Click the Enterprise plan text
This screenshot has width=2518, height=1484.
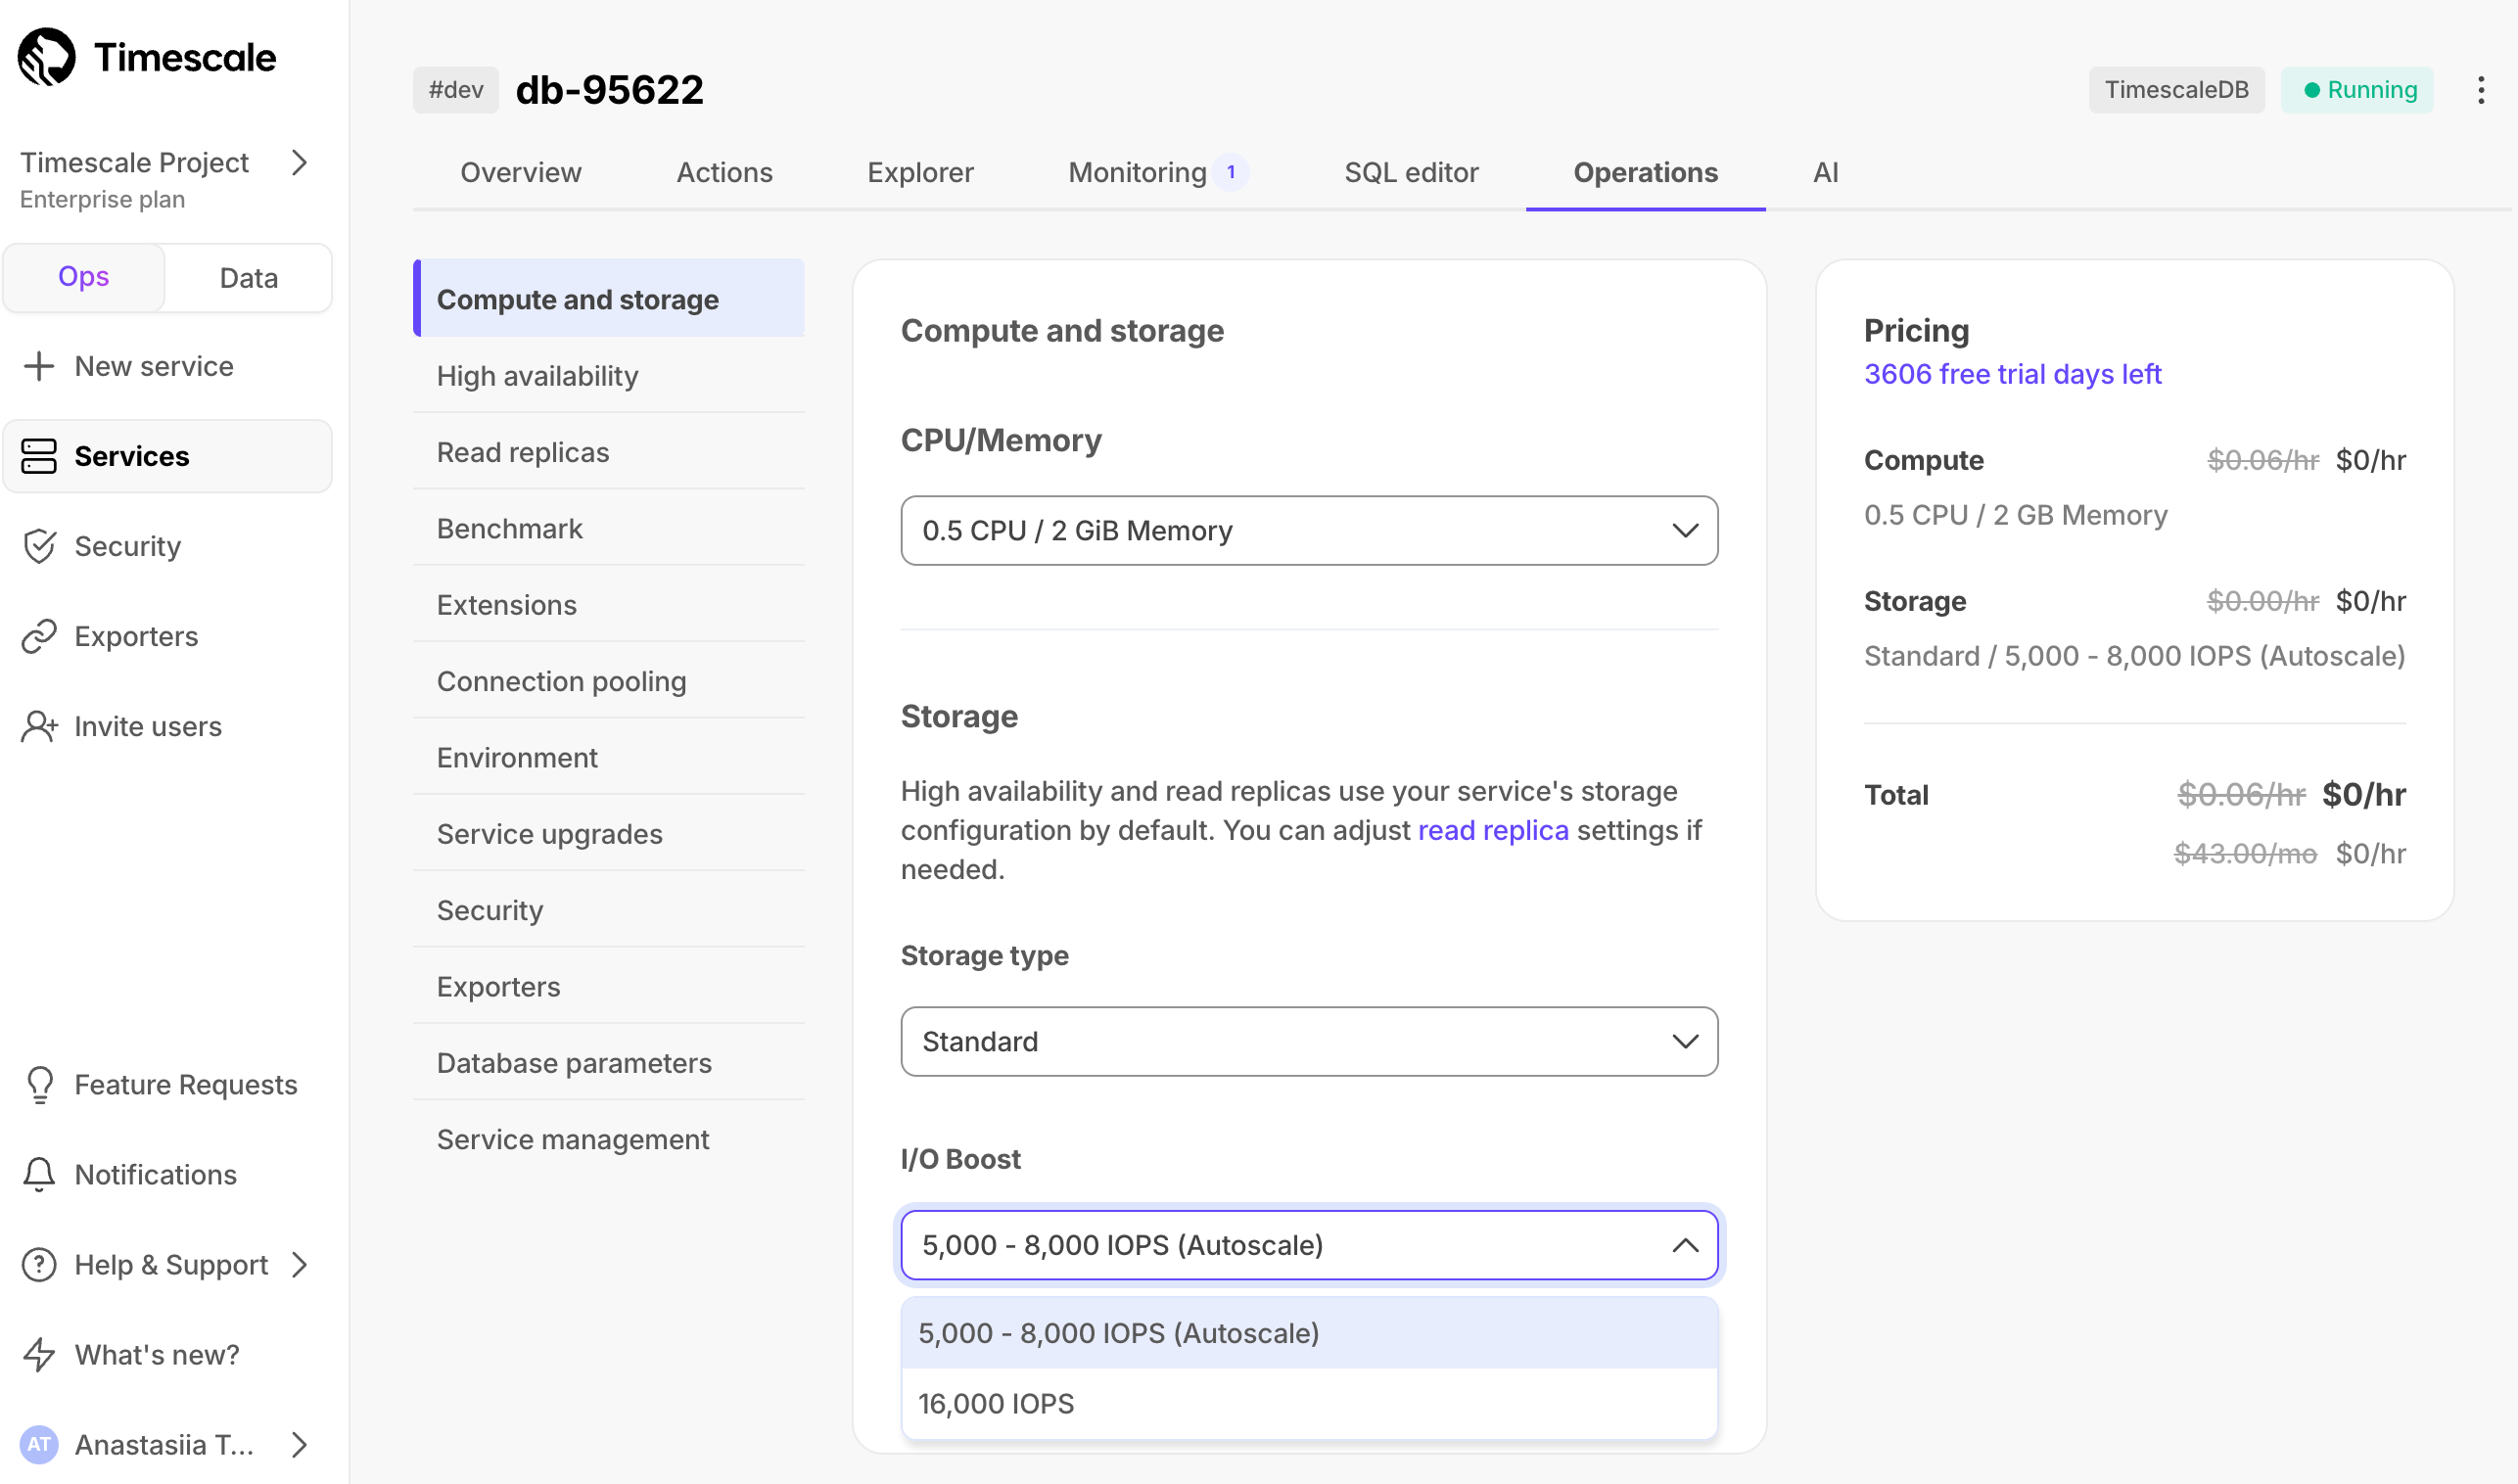tap(102, 199)
